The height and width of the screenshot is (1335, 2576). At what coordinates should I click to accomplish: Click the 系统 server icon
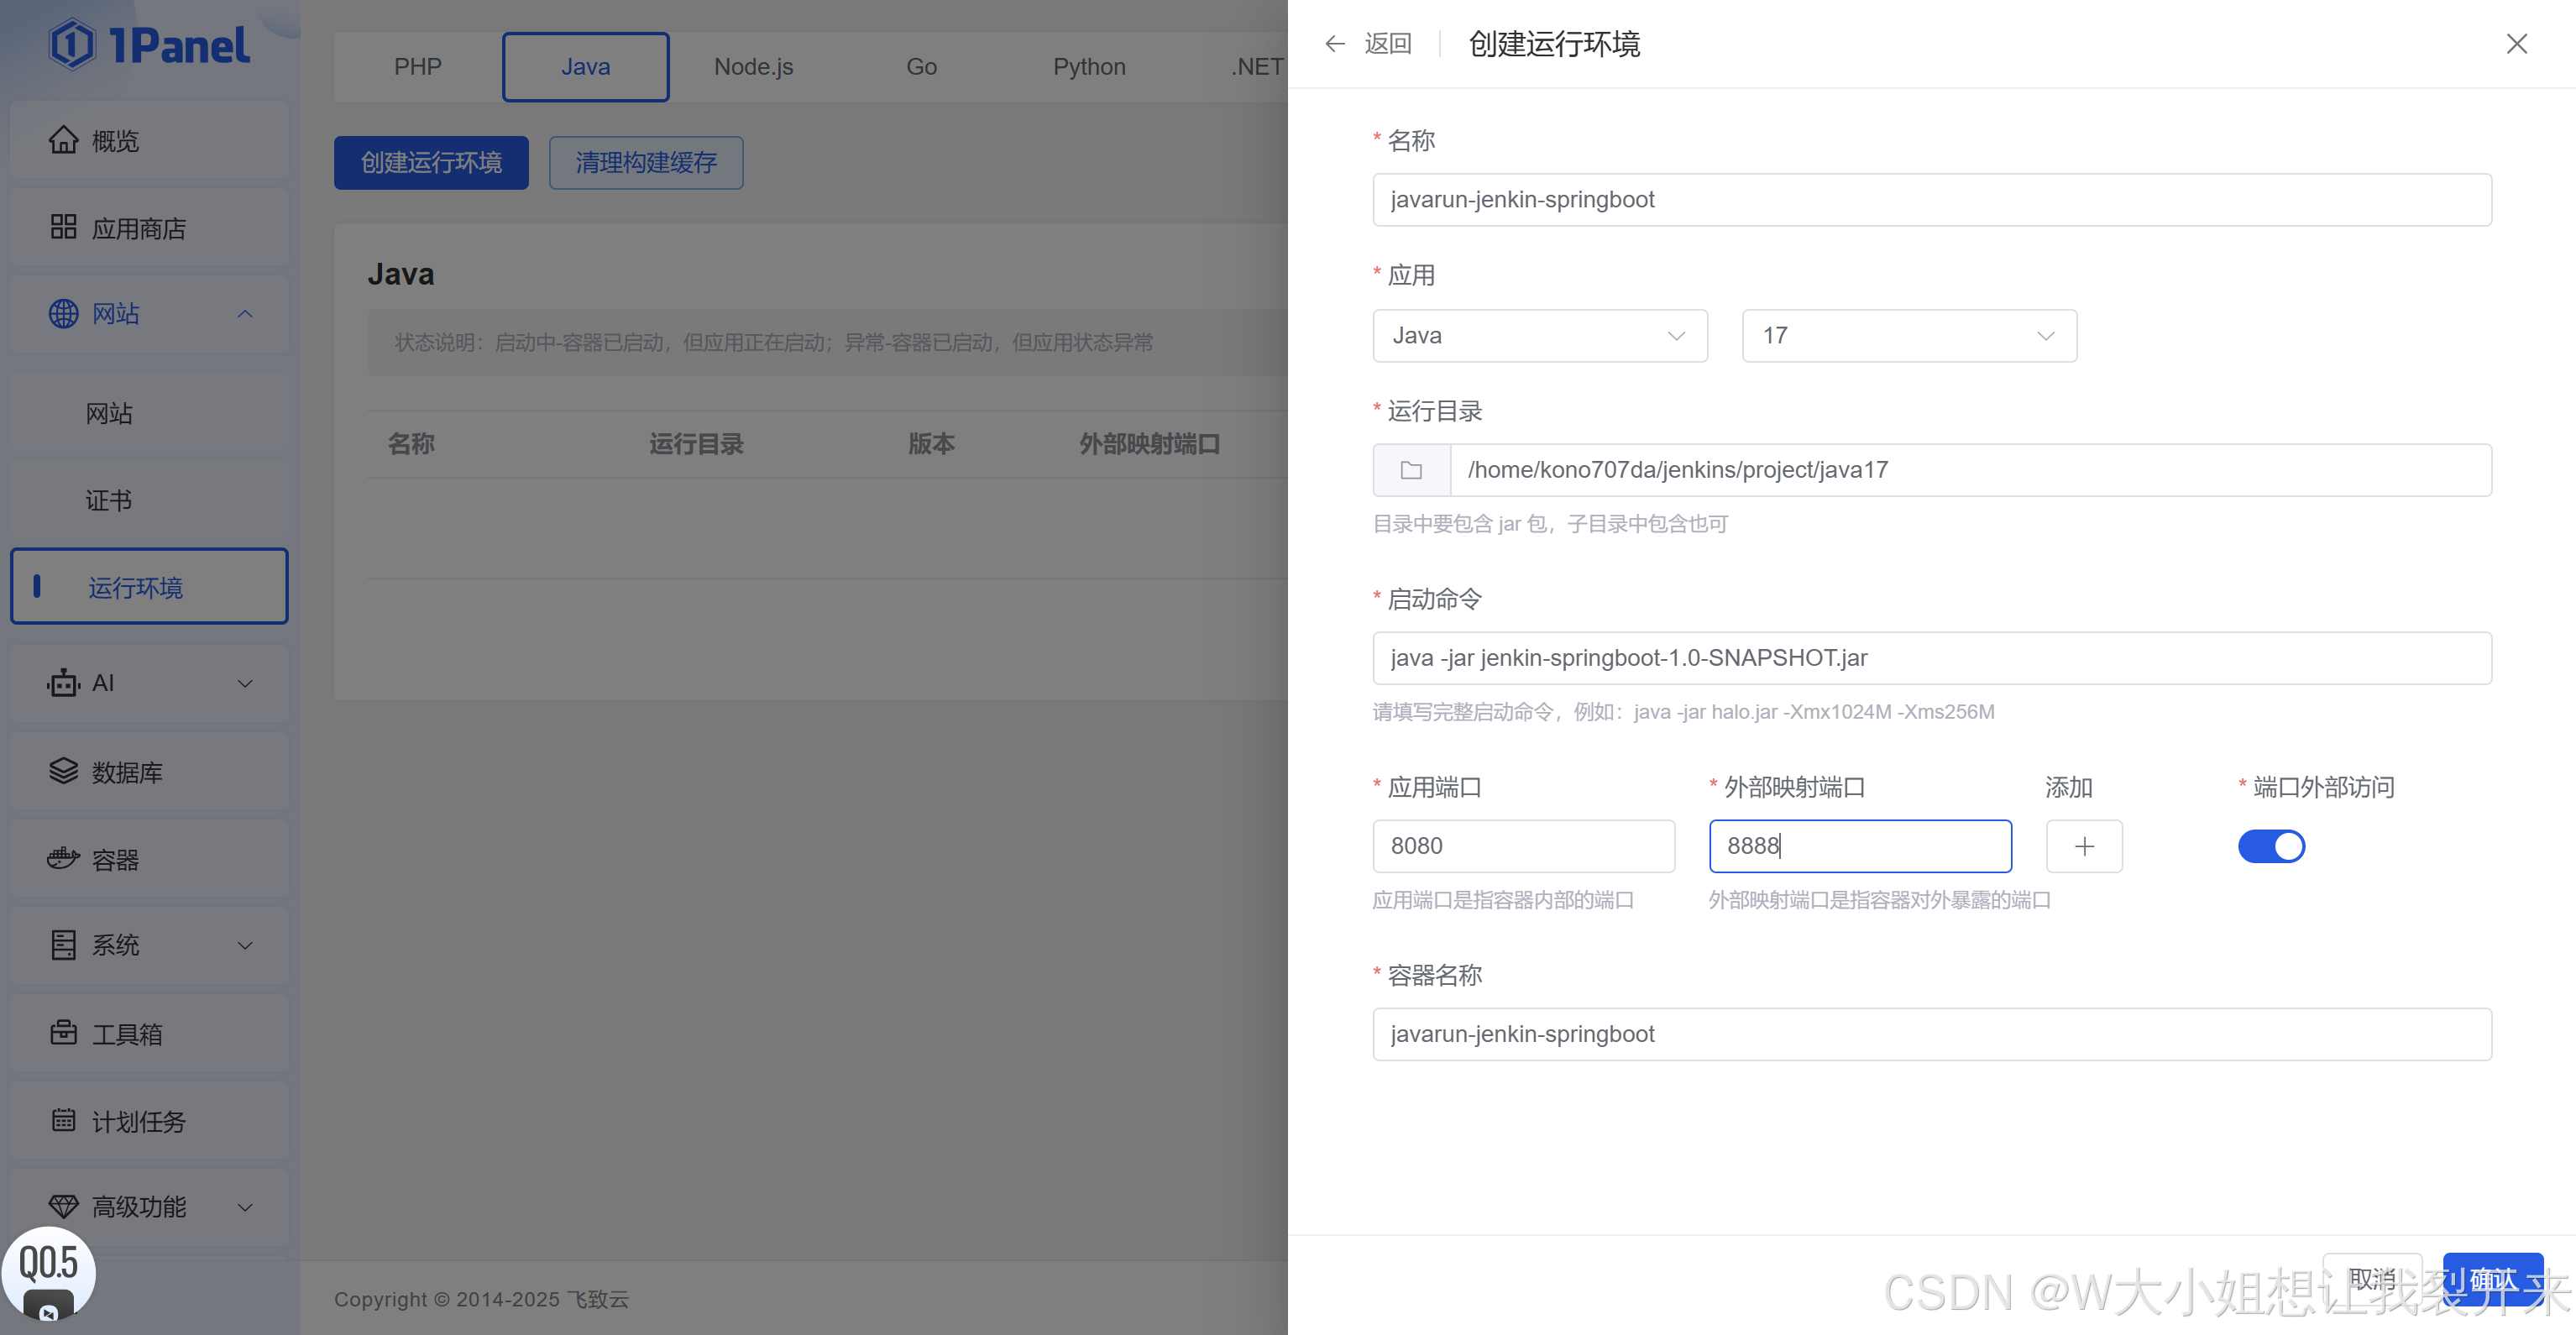tap(63, 945)
